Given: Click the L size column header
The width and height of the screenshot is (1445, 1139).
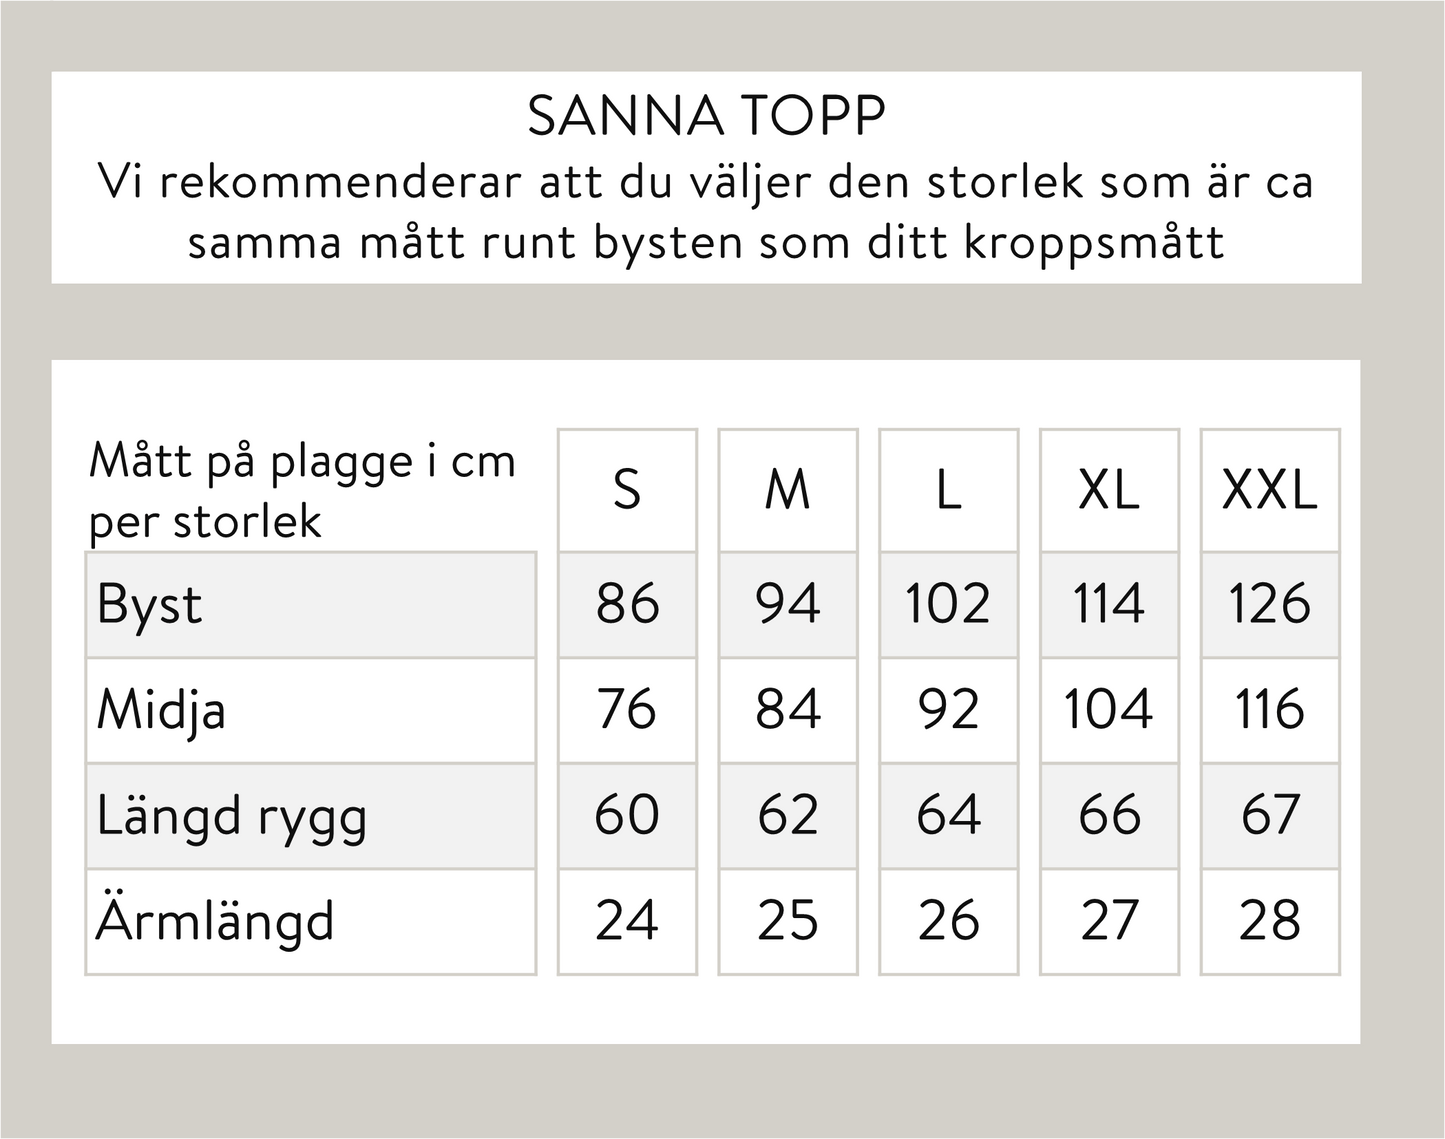Looking at the screenshot, I should [948, 491].
